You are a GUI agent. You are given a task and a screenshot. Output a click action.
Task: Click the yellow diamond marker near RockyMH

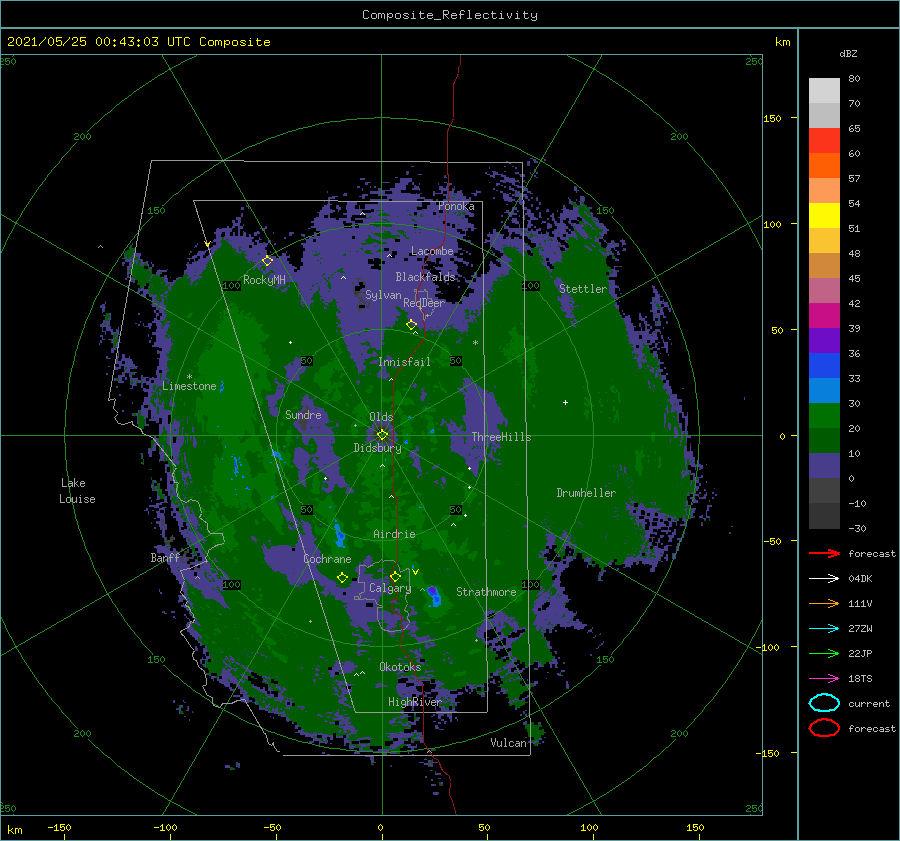267,261
